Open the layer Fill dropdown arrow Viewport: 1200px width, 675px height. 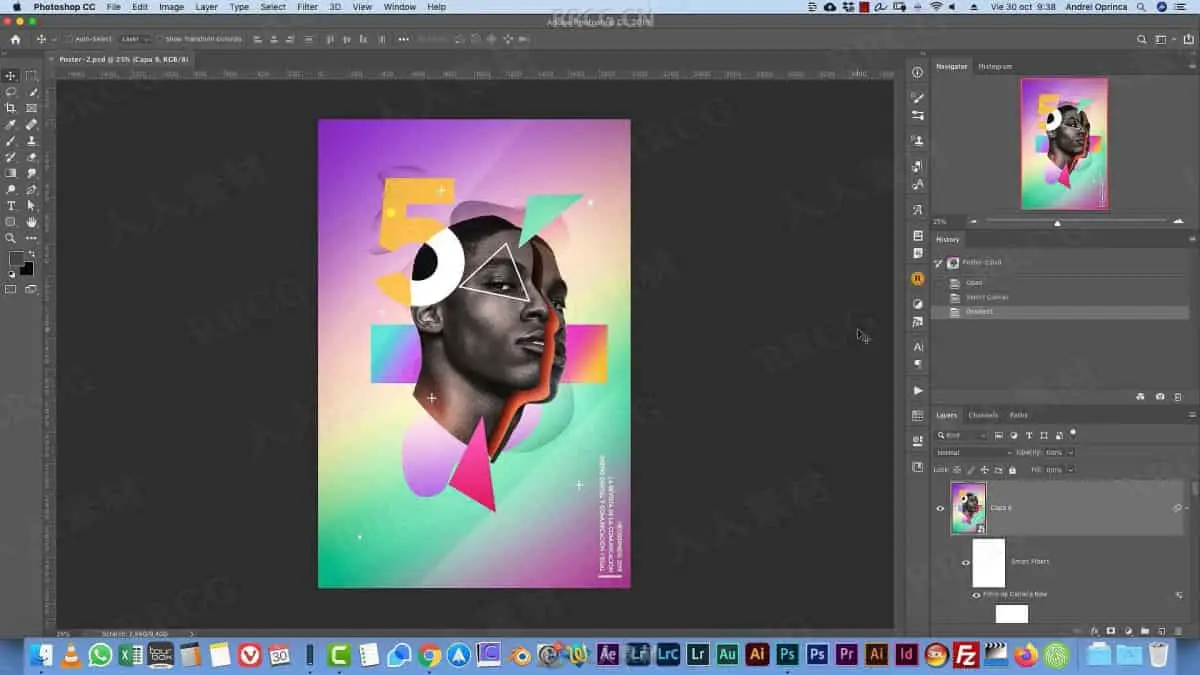coord(1071,469)
